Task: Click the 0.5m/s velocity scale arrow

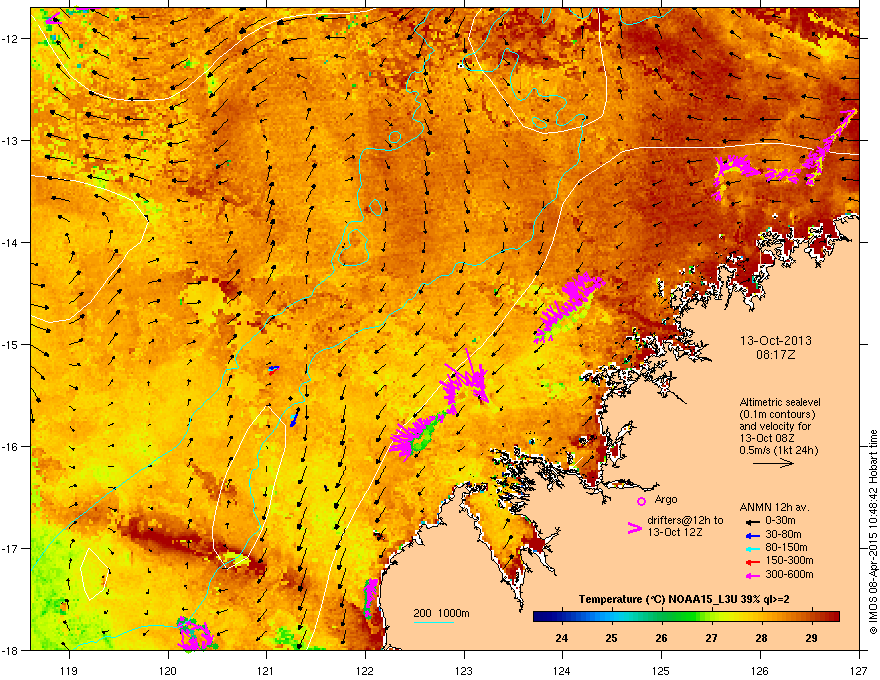Action: click(x=773, y=463)
